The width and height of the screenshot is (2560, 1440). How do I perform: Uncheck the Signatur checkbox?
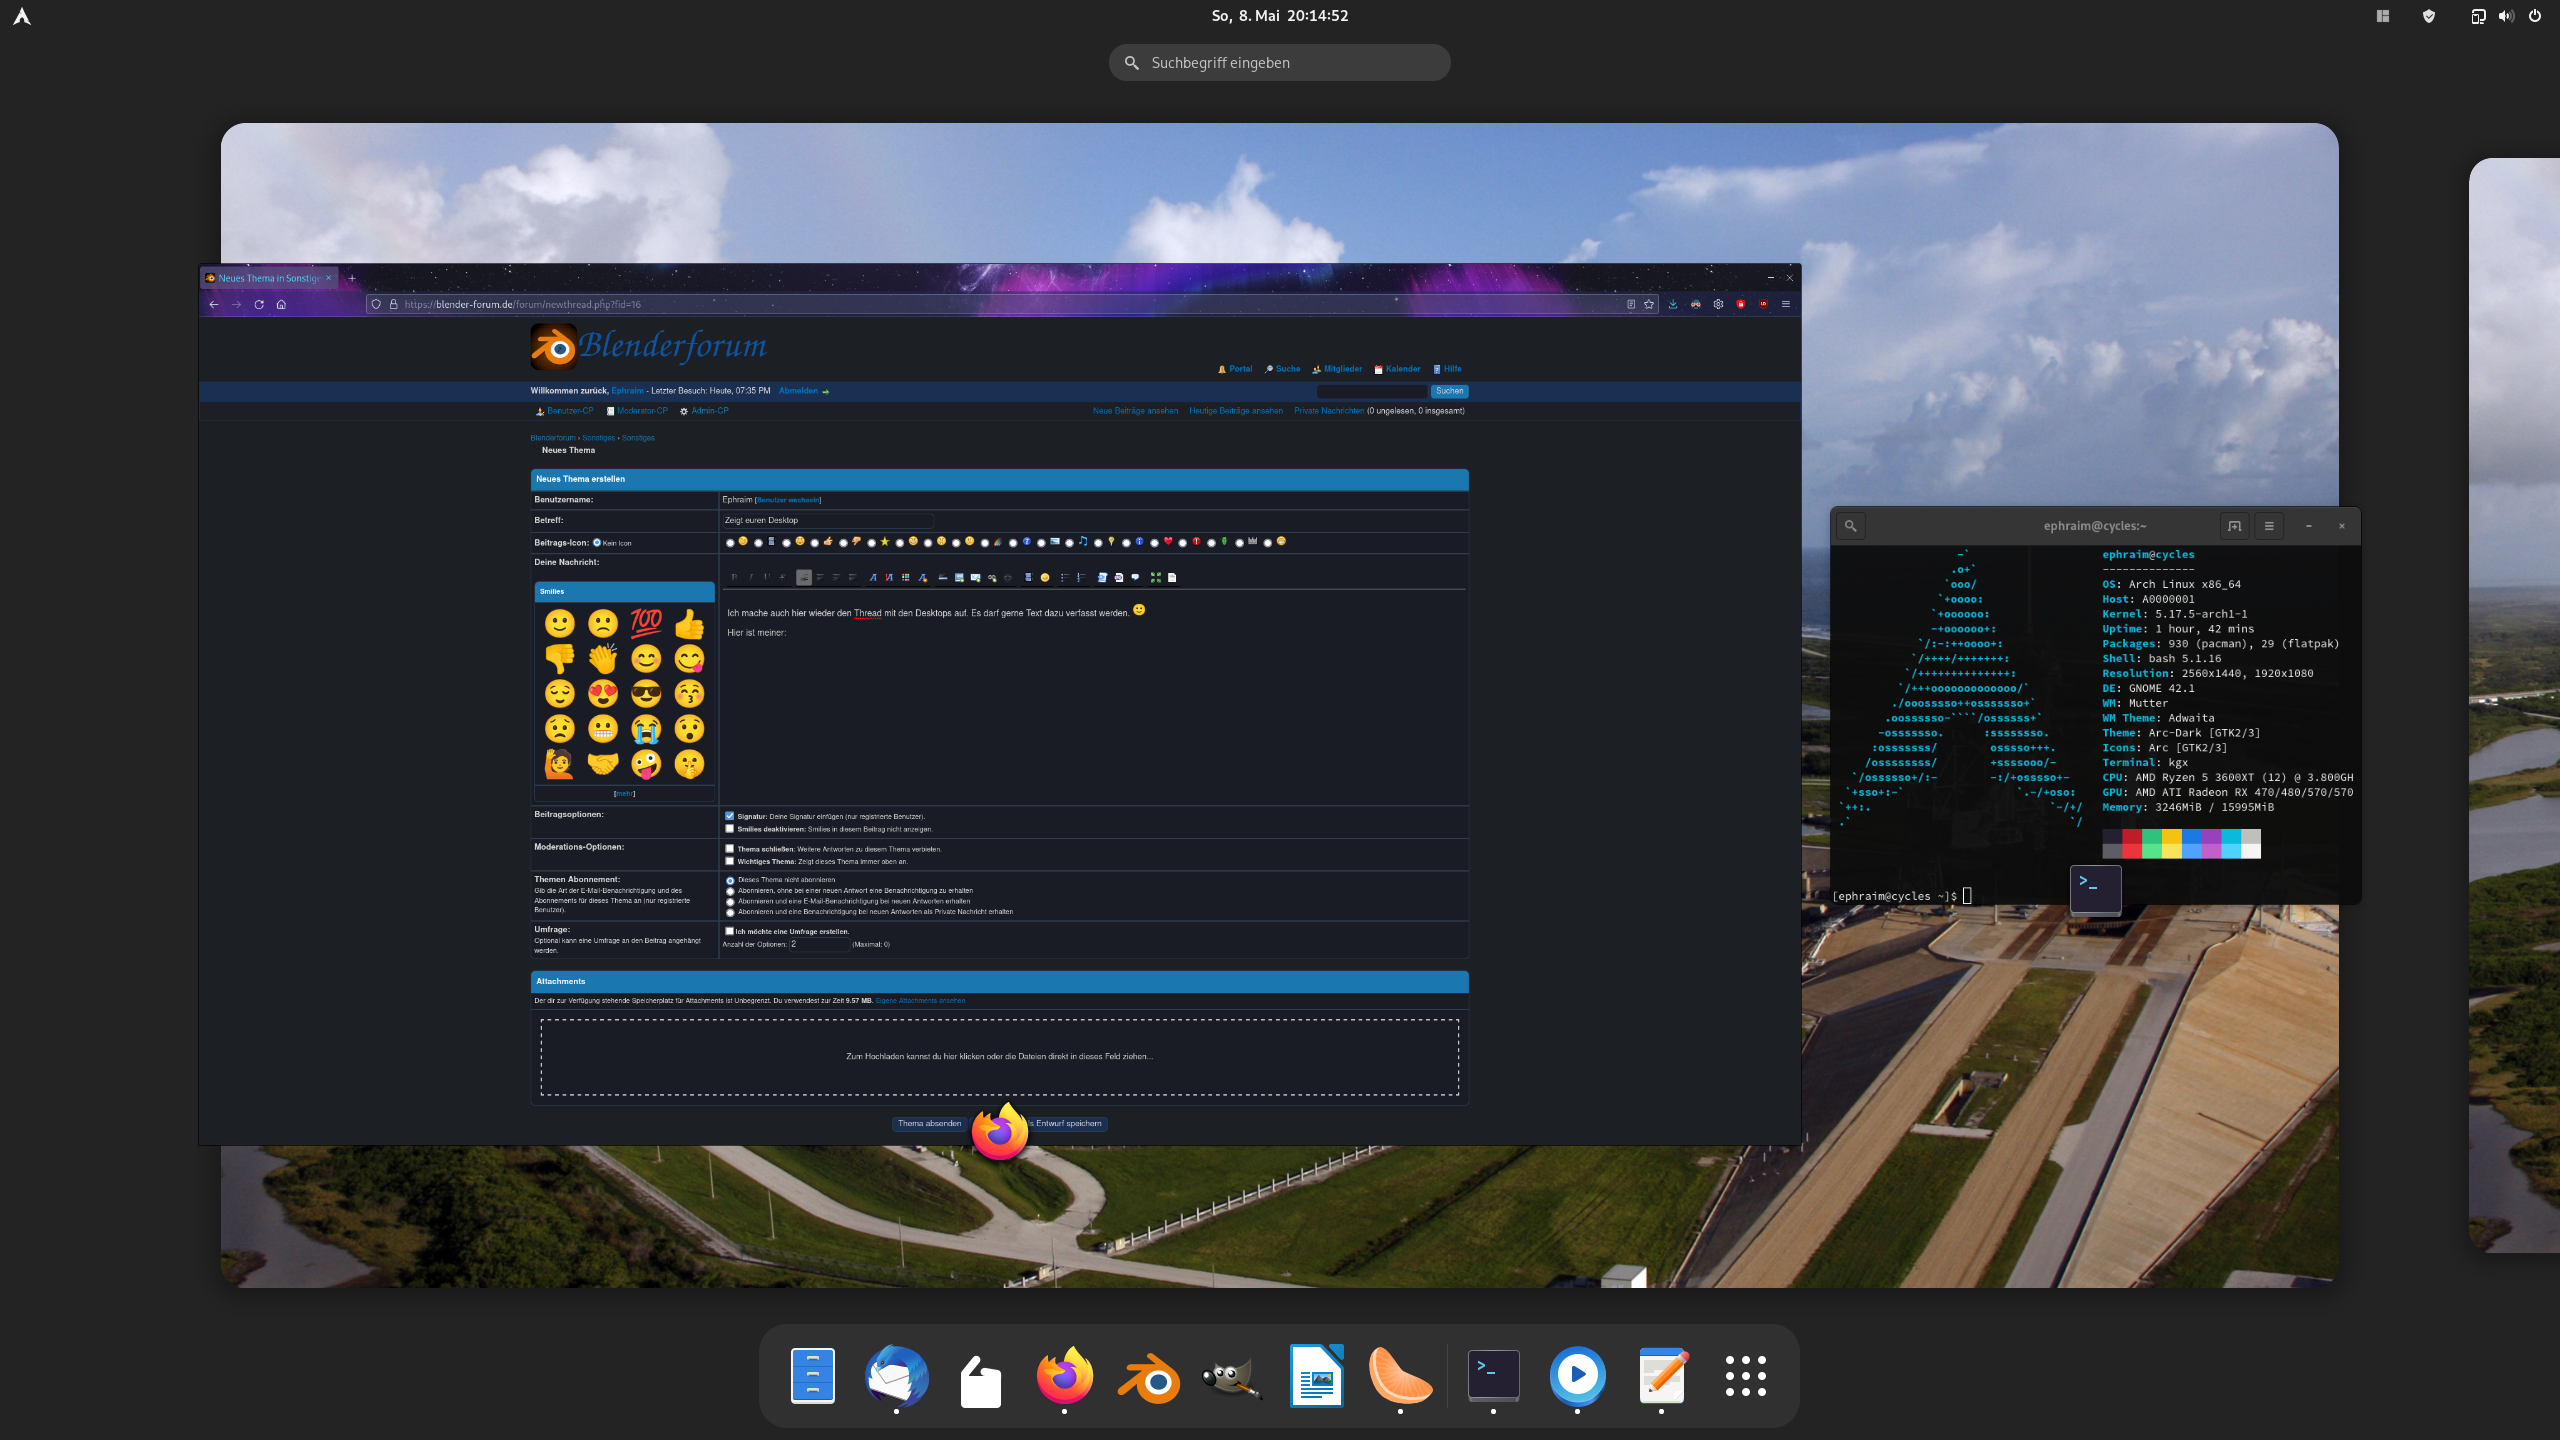730,816
